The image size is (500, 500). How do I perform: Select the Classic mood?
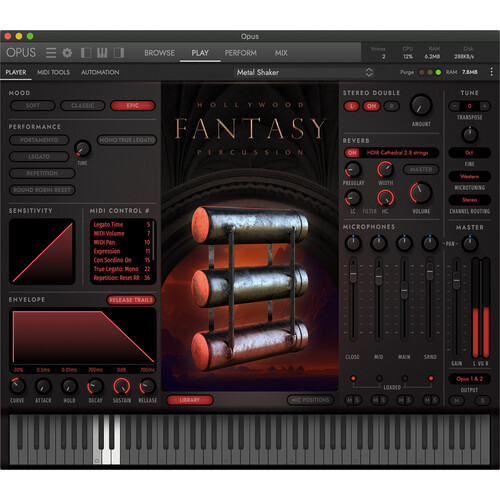[x=83, y=106]
